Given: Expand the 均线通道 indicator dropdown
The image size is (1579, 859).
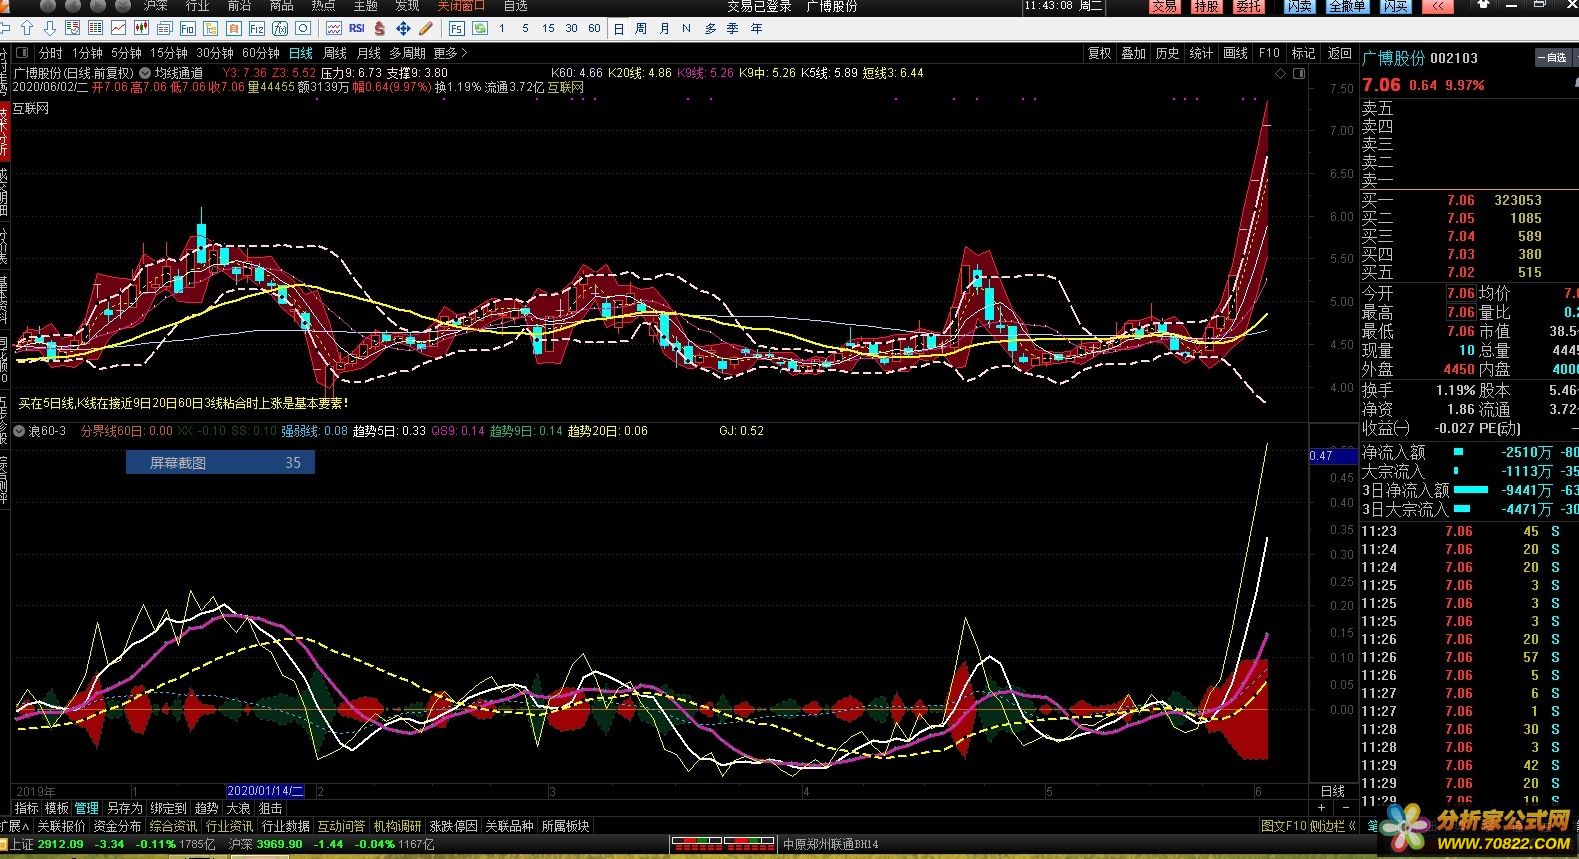Looking at the screenshot, I should 145,73.
